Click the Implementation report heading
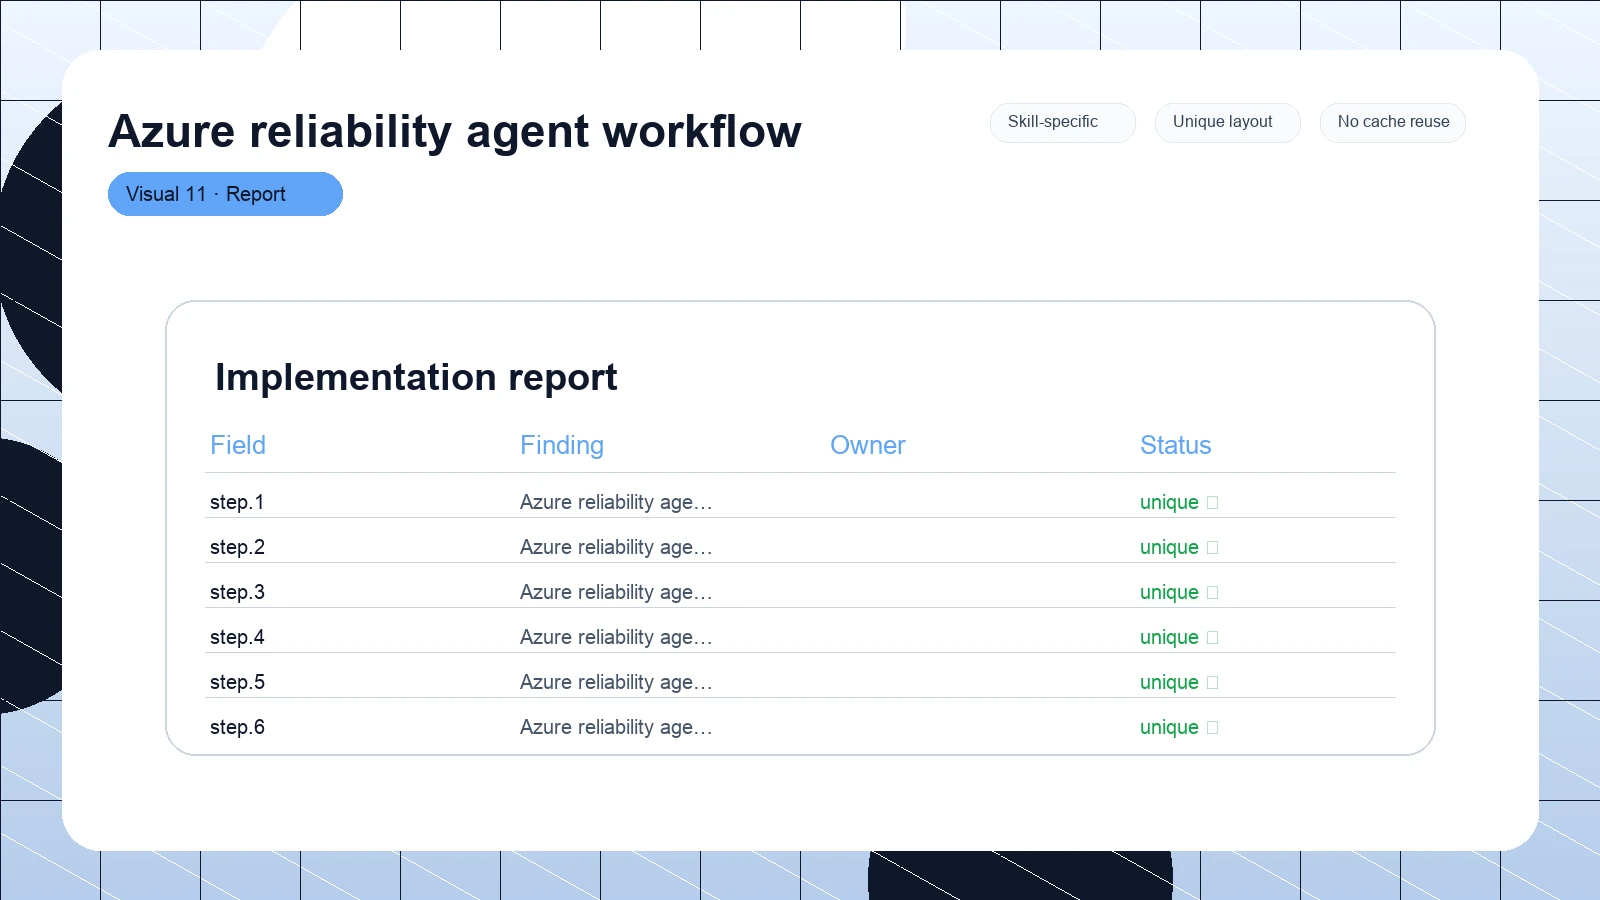The height and width of the screenshot is (900, 1600). [416, 378]
